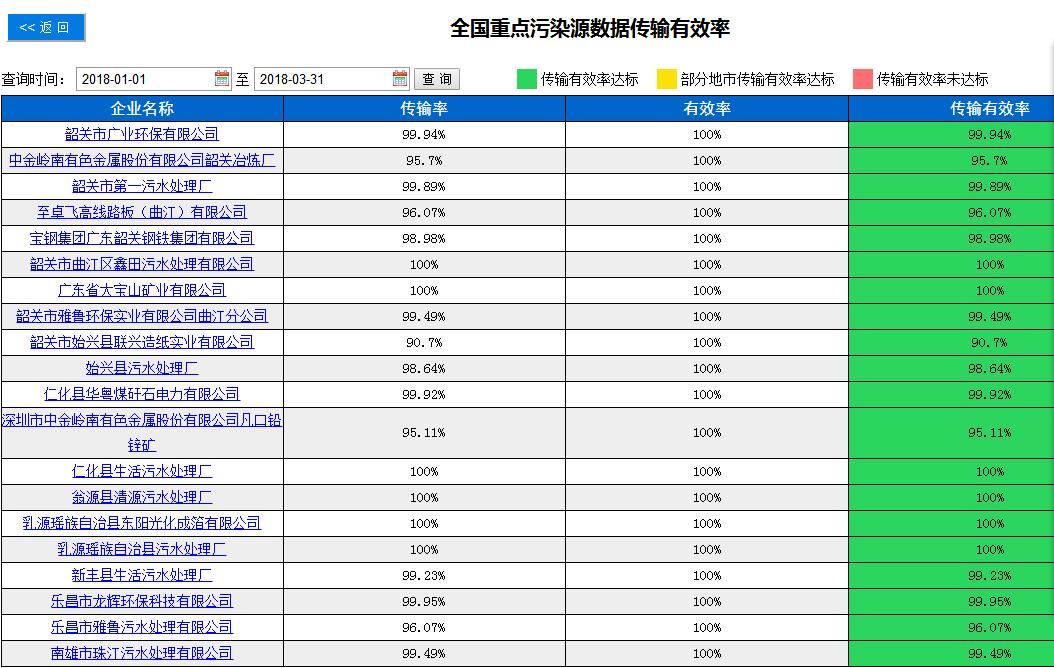The height and width of the screenshot is (668, 1054).
Task: Open link 宝钢集团广东韶关钢铁集团有限公司
Action: pos(142,239)
